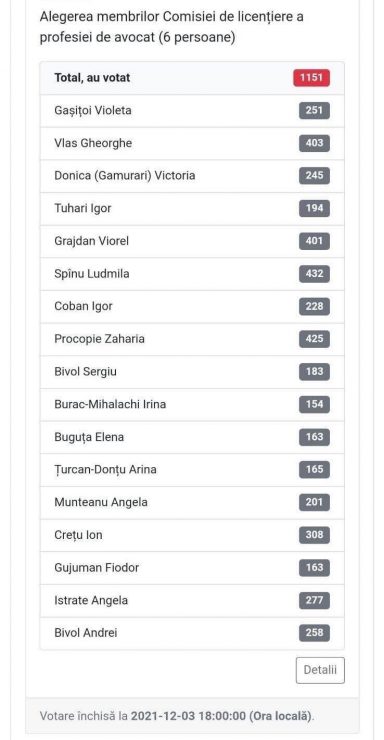Click the 183 badge for Bivol Sergiu
Viewport: 384px width, 740px height.
pos(314,371)
